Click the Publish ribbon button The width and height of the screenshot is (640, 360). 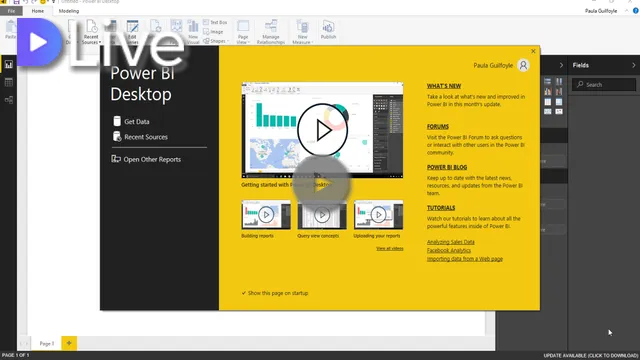[328, 30]
